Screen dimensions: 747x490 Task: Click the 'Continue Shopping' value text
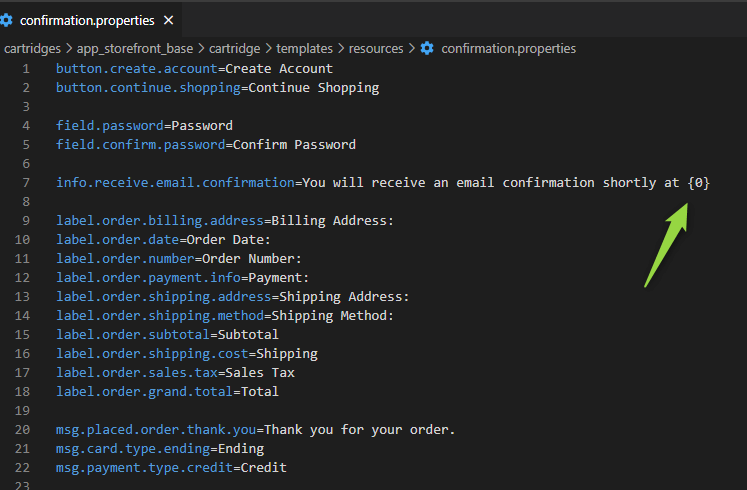313,88
